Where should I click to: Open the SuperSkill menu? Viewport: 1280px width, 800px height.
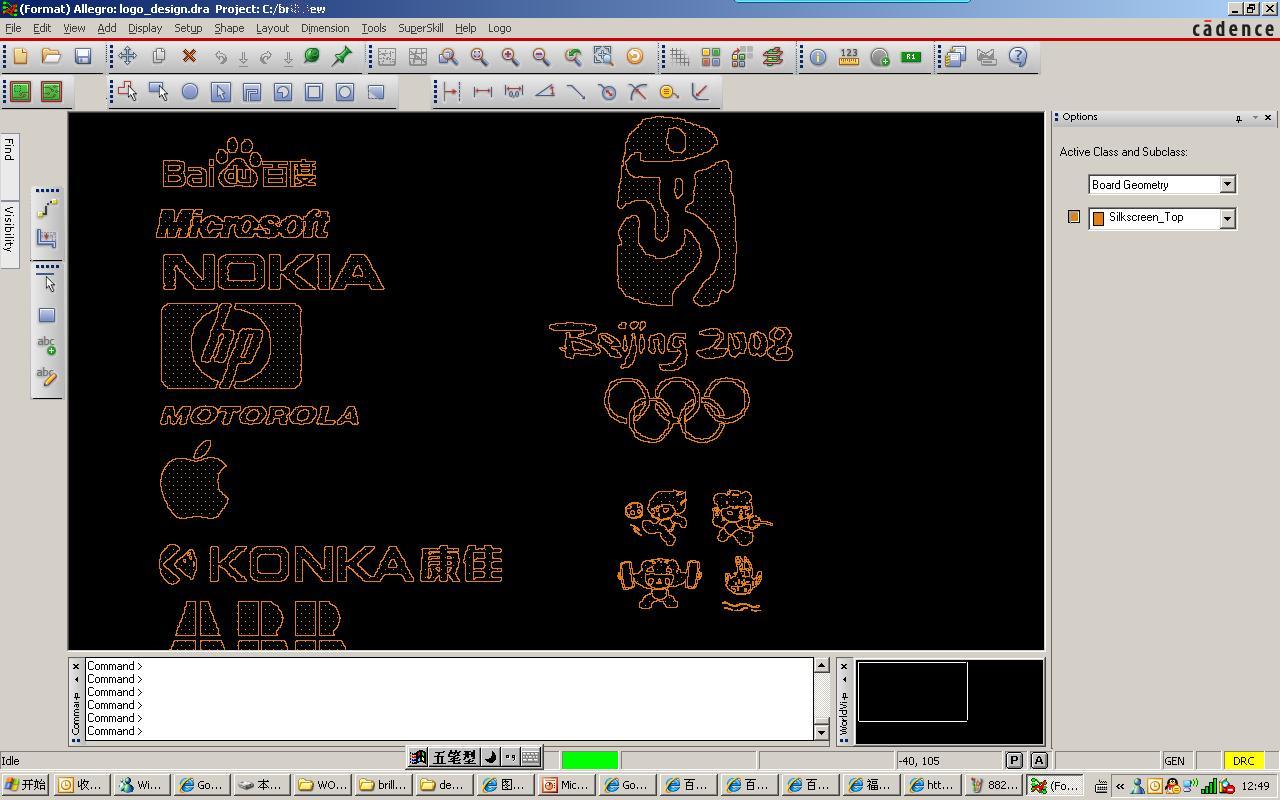[421, 28]
